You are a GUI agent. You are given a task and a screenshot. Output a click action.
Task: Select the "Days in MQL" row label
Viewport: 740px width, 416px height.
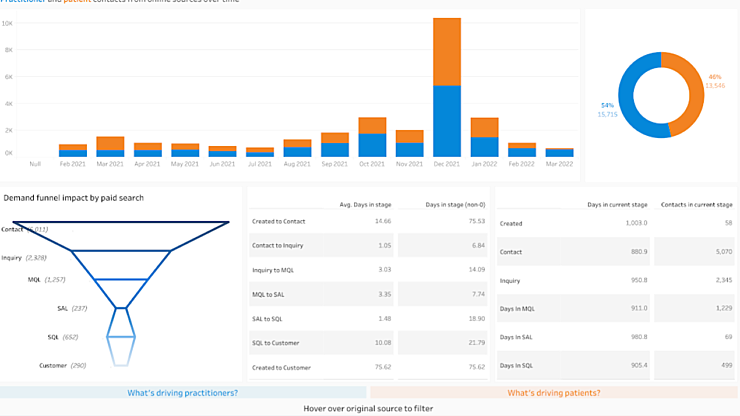[x=517, y=309]
